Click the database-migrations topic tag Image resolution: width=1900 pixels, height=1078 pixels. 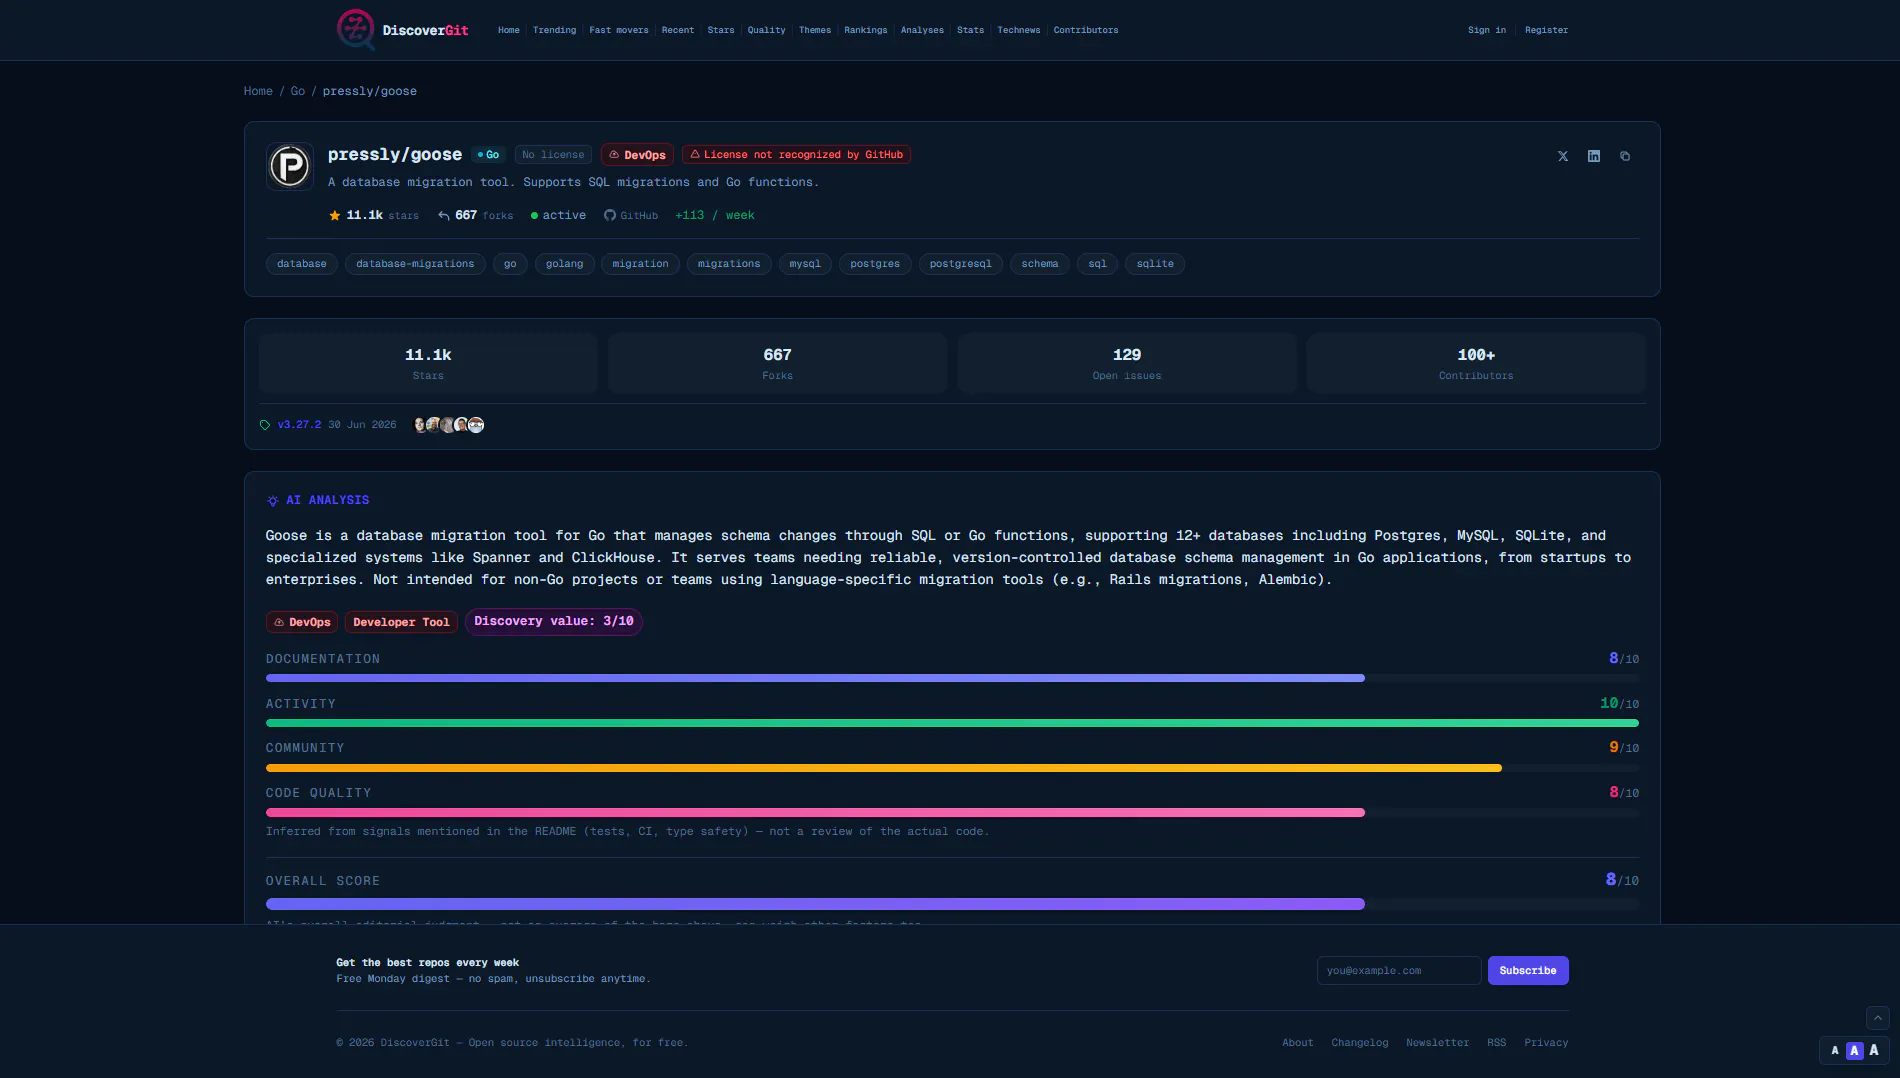[x=415, y=264]
